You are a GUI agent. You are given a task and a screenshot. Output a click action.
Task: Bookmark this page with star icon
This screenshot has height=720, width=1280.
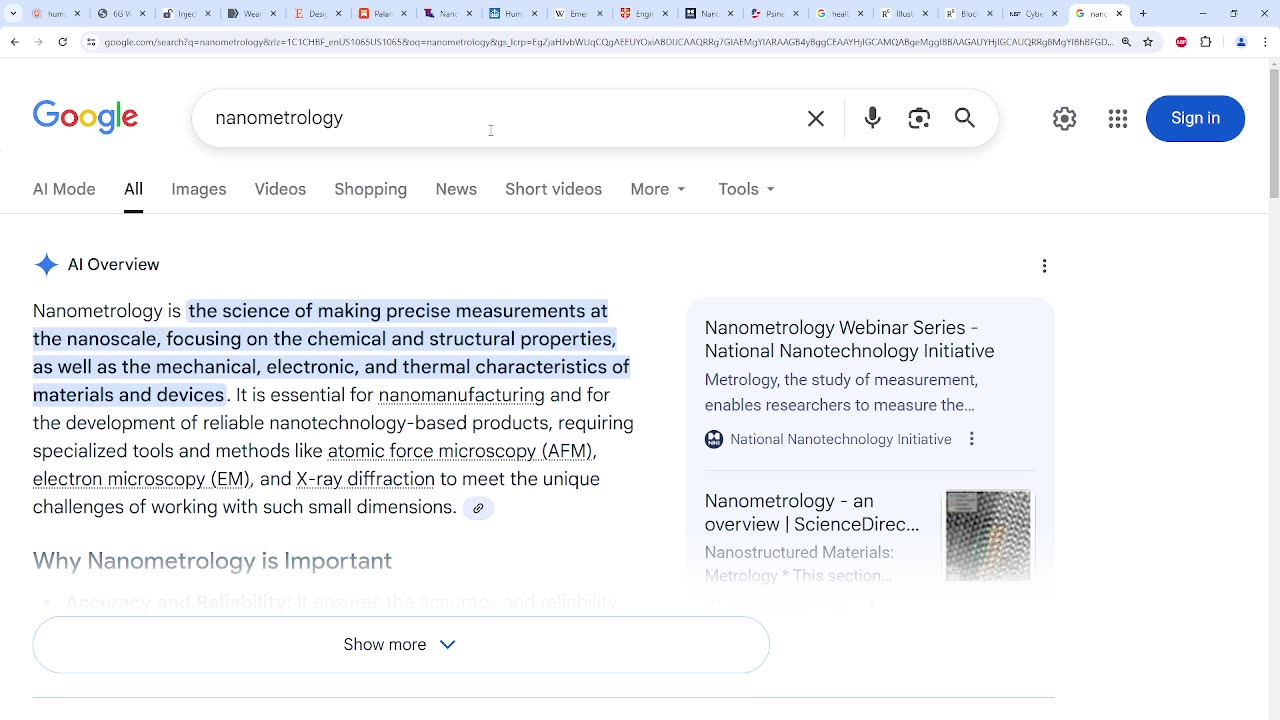(x=1148, y=42)
